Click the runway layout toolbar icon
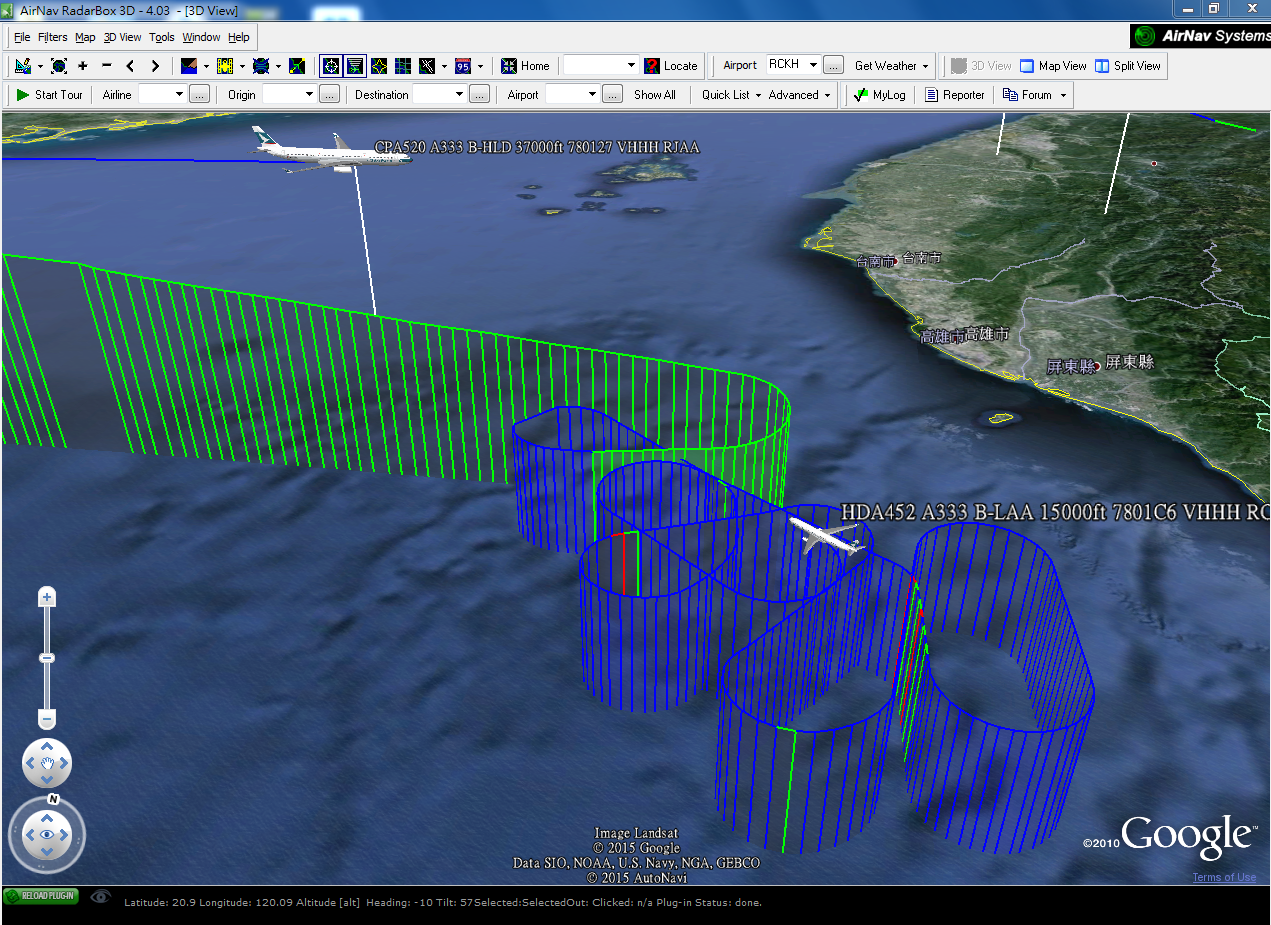 click(427, 66)
